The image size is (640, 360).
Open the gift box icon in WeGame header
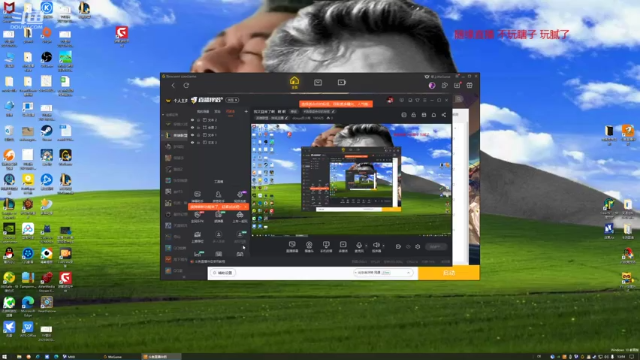(x=469, y=85)
